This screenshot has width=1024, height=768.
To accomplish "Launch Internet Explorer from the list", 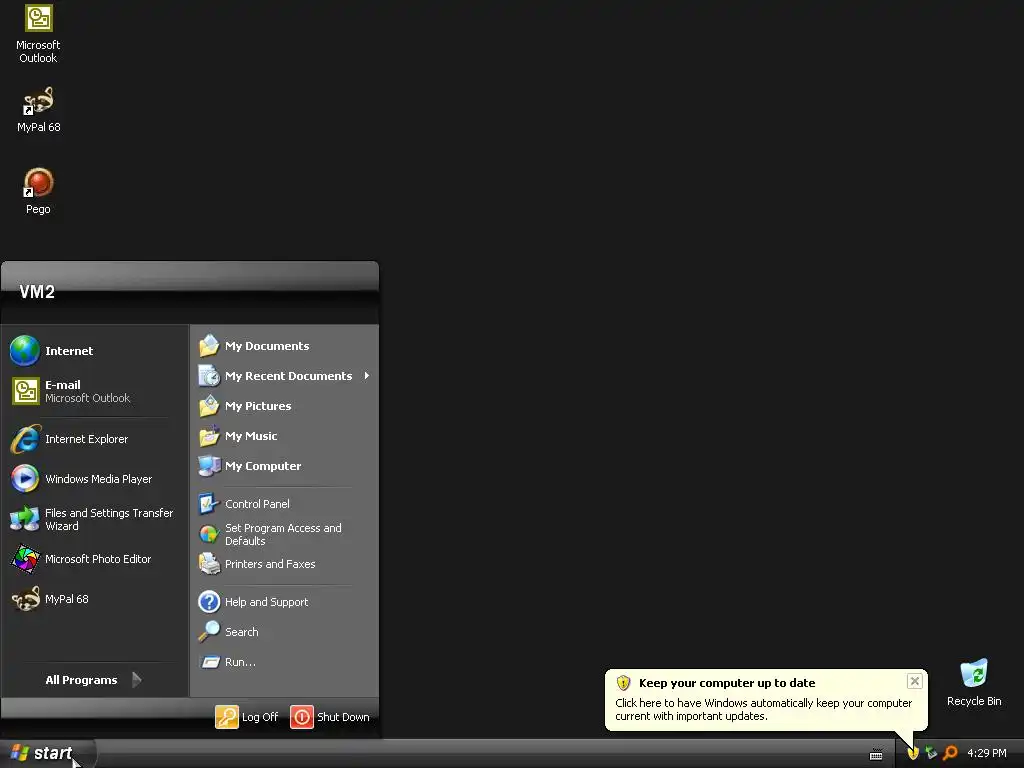I will pyautogui.click(x=95, y=439).
